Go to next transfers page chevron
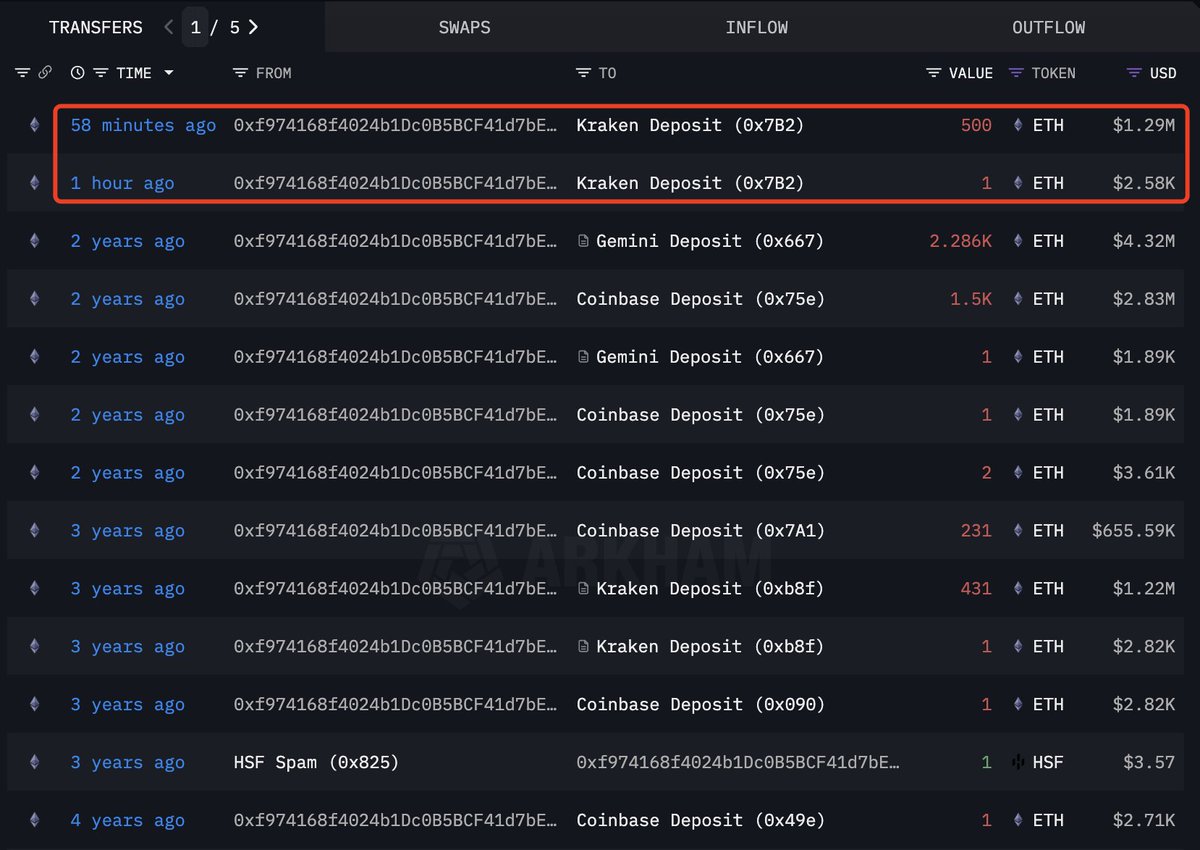 253,27
